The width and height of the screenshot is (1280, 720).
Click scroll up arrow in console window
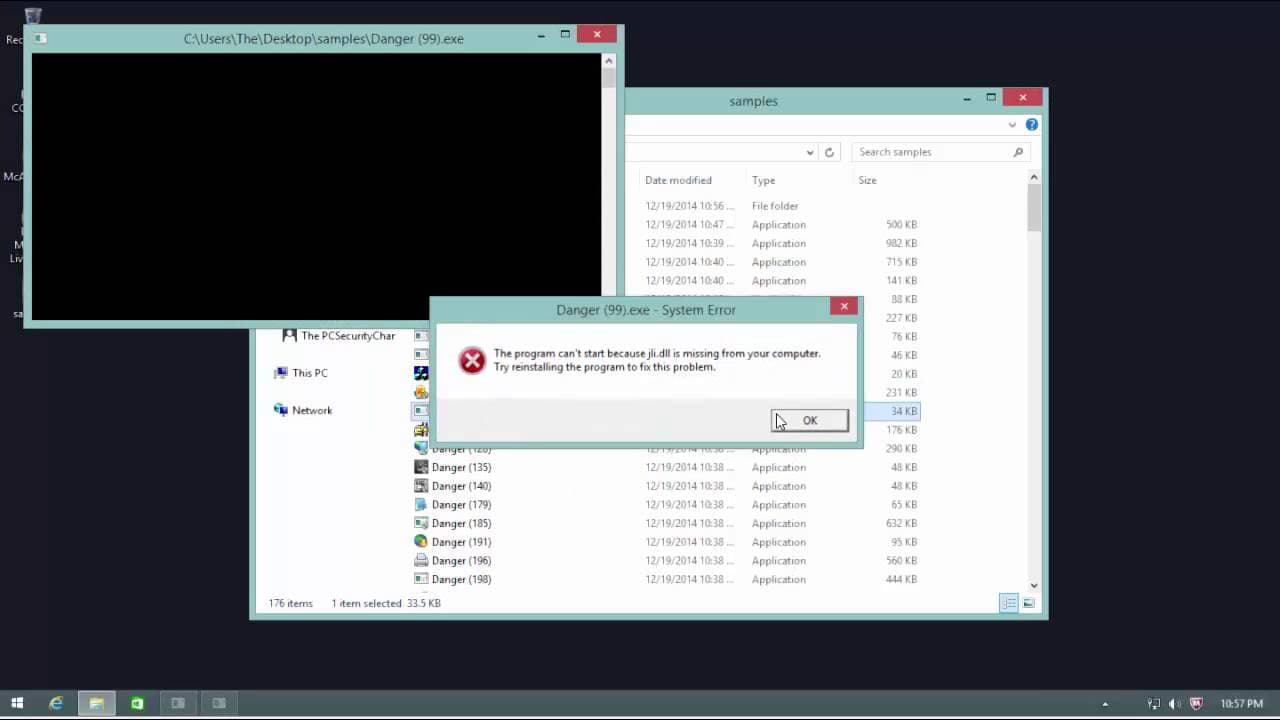coord(609,60)
